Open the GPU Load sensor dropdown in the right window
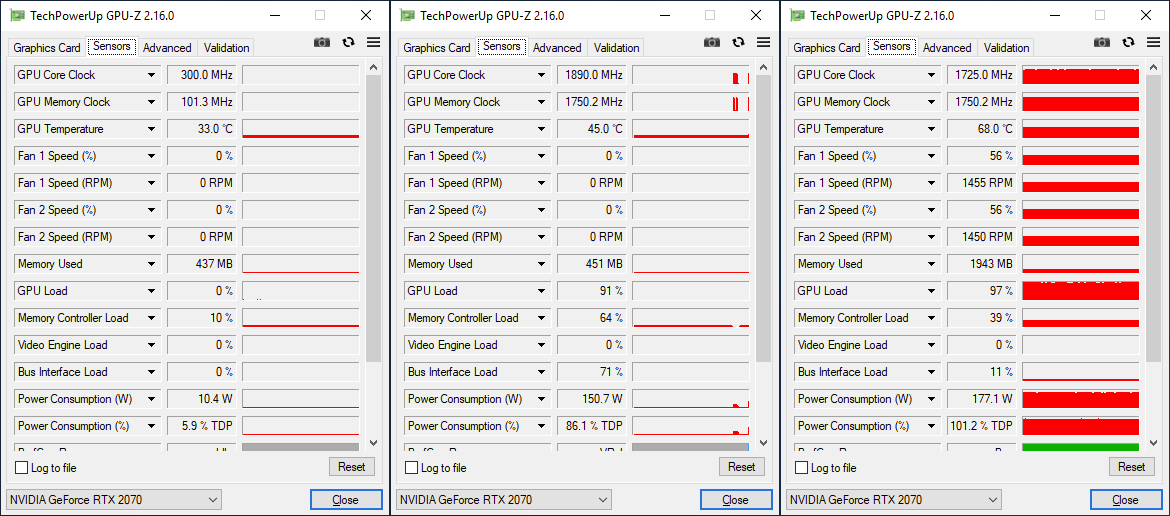The image size is (1170, 516). (932, 291)
